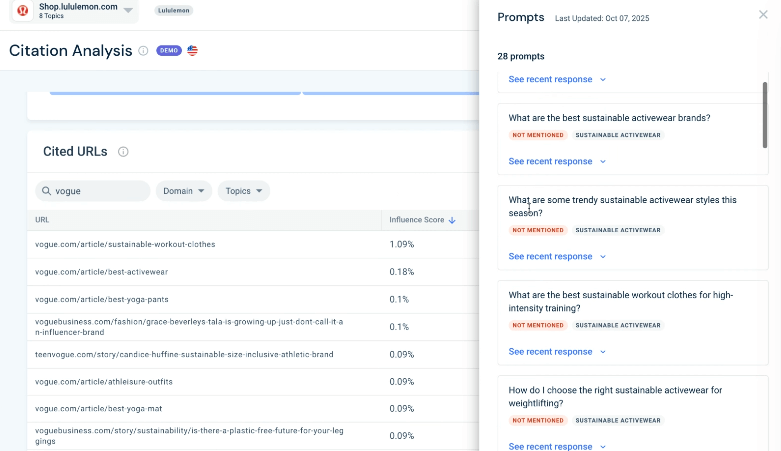Click the lululemon logo icon
The image size is (781, 451).
point(22,10)
